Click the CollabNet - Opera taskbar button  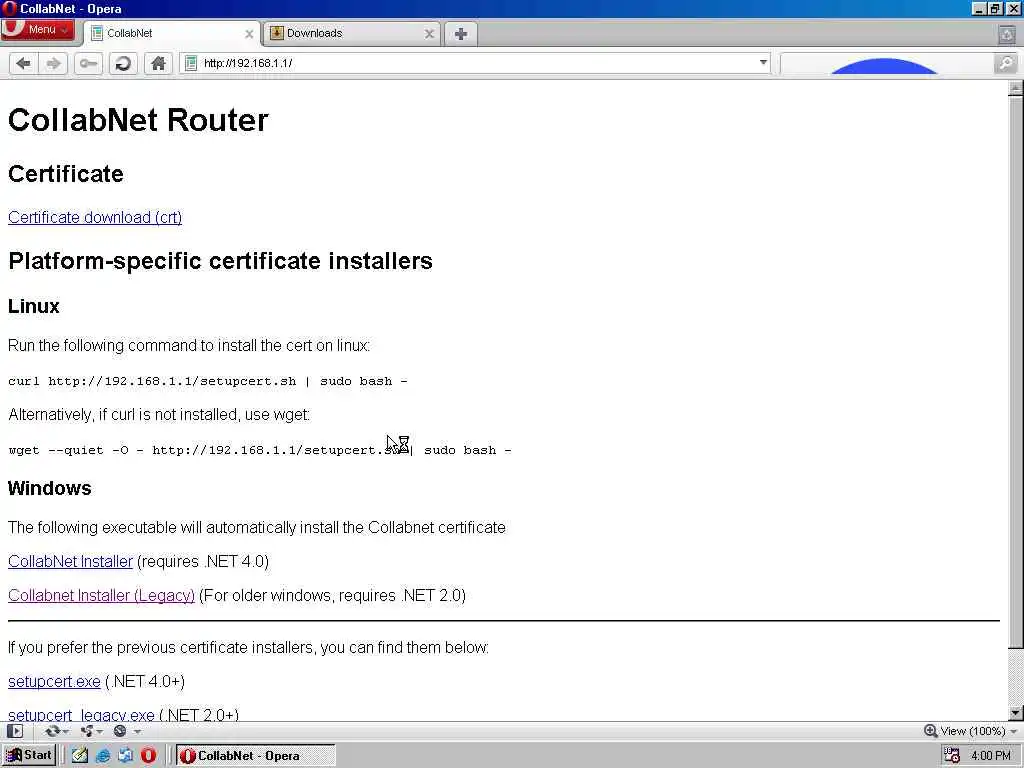click(x=256, y=756)
